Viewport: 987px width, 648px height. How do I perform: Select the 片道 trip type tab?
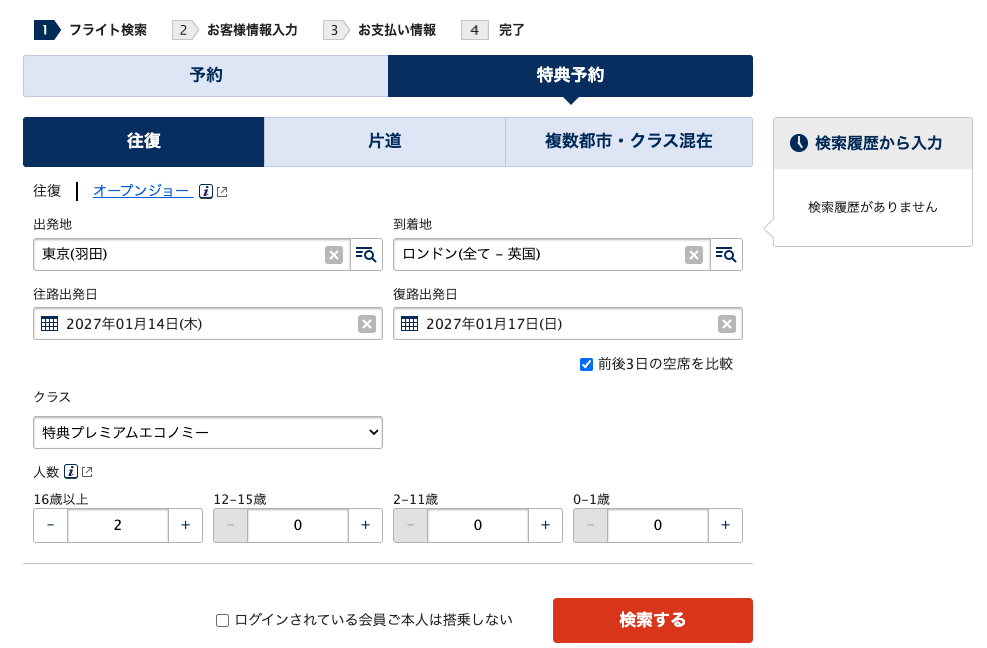coord(385,142)
